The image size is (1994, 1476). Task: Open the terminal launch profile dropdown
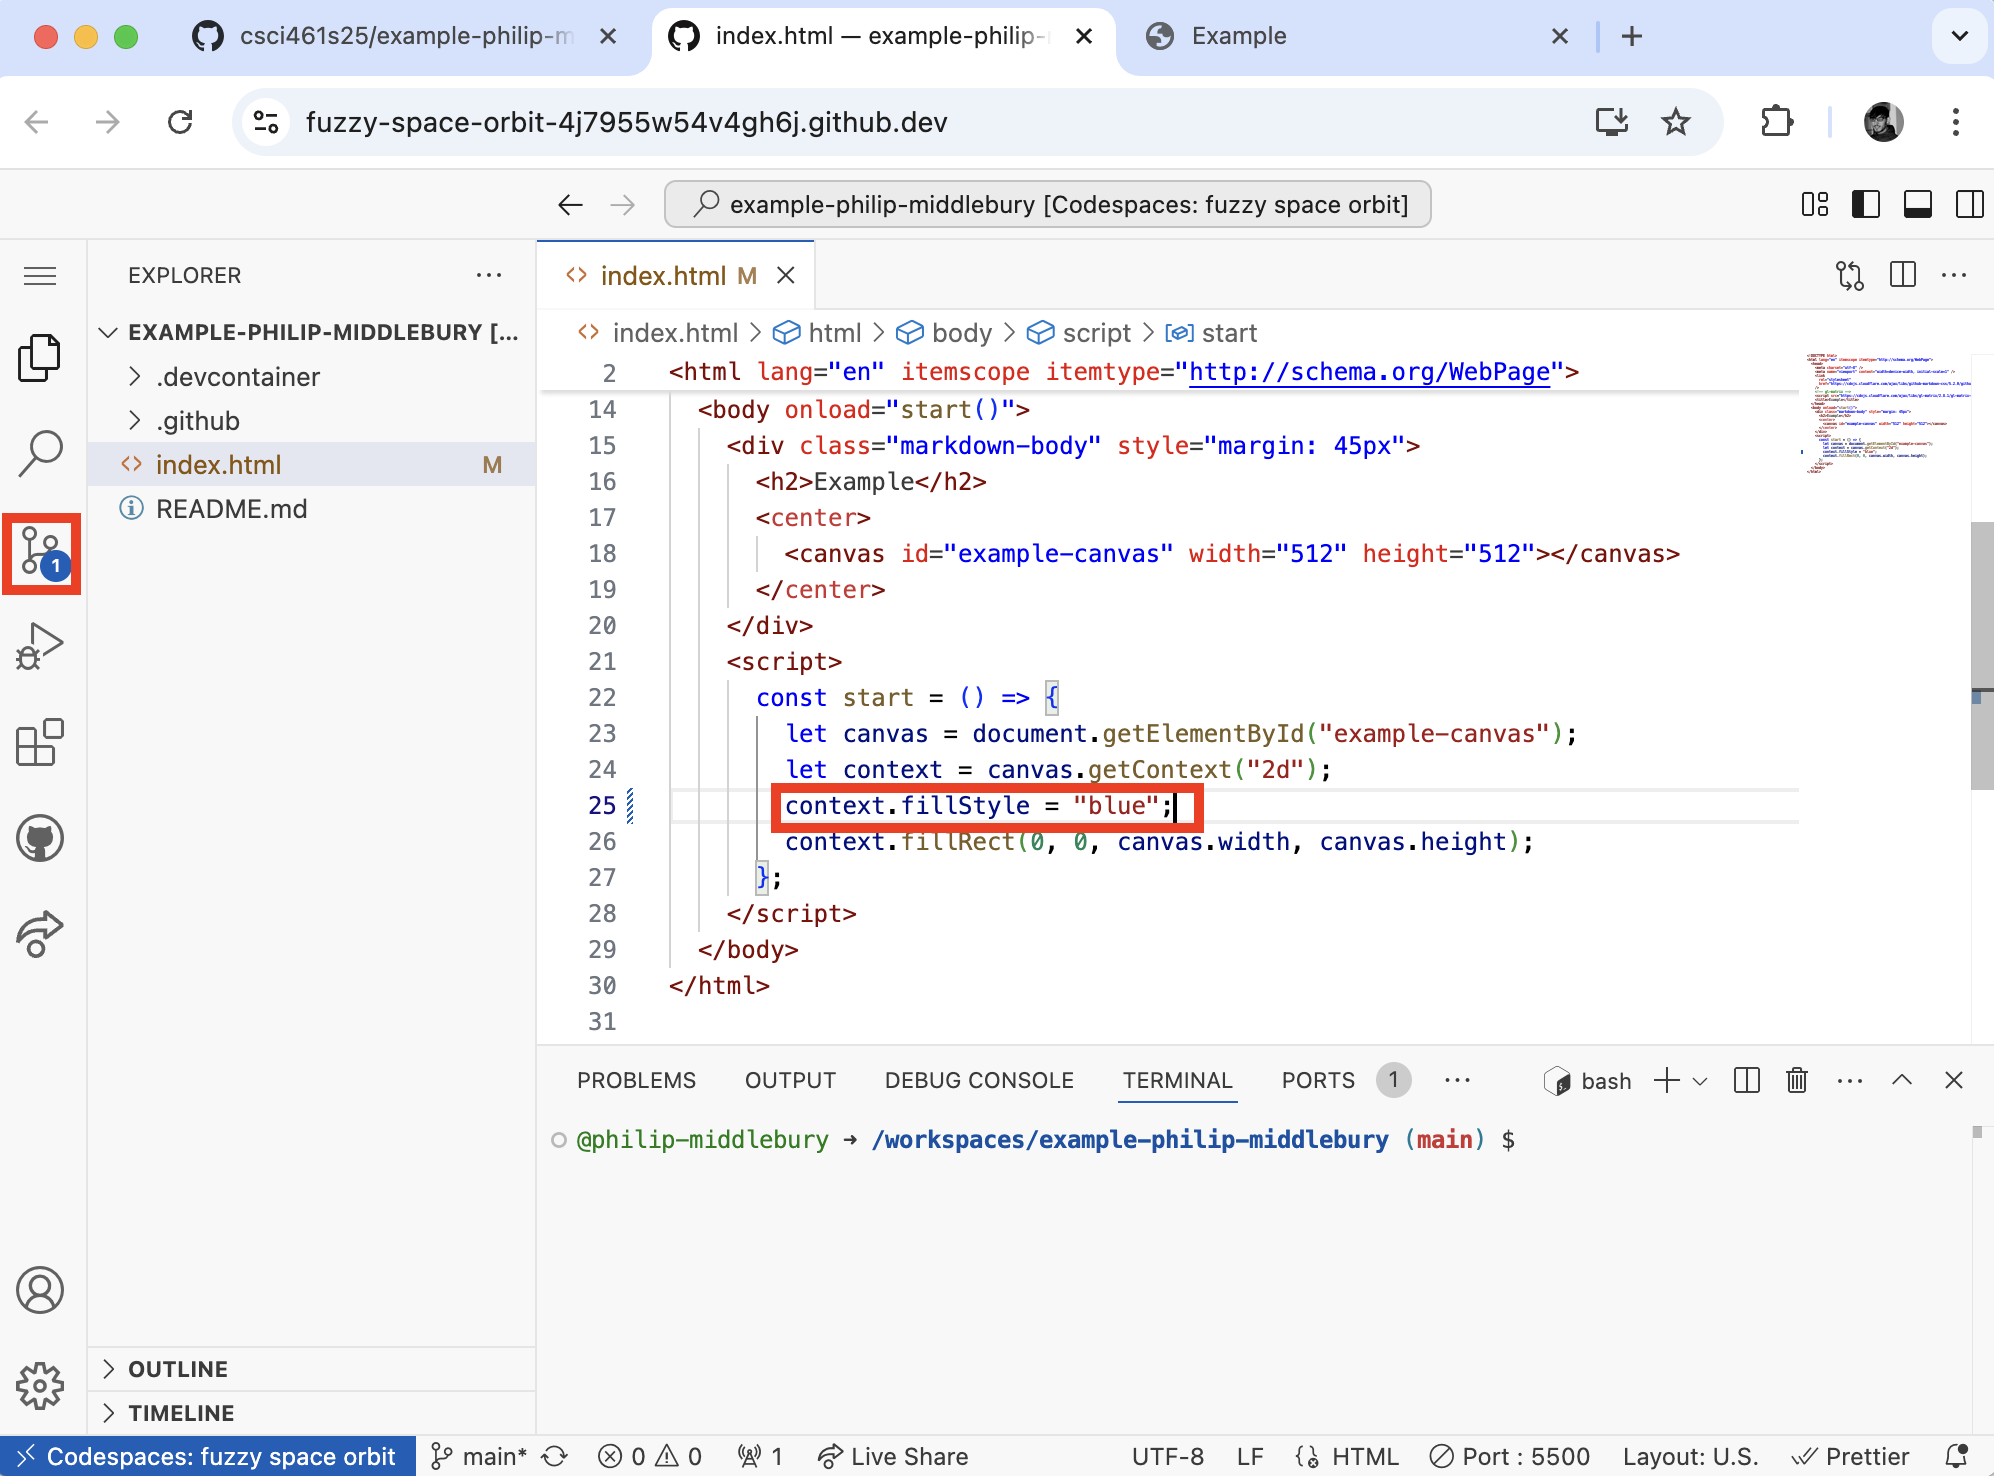coord(1700,1081)
